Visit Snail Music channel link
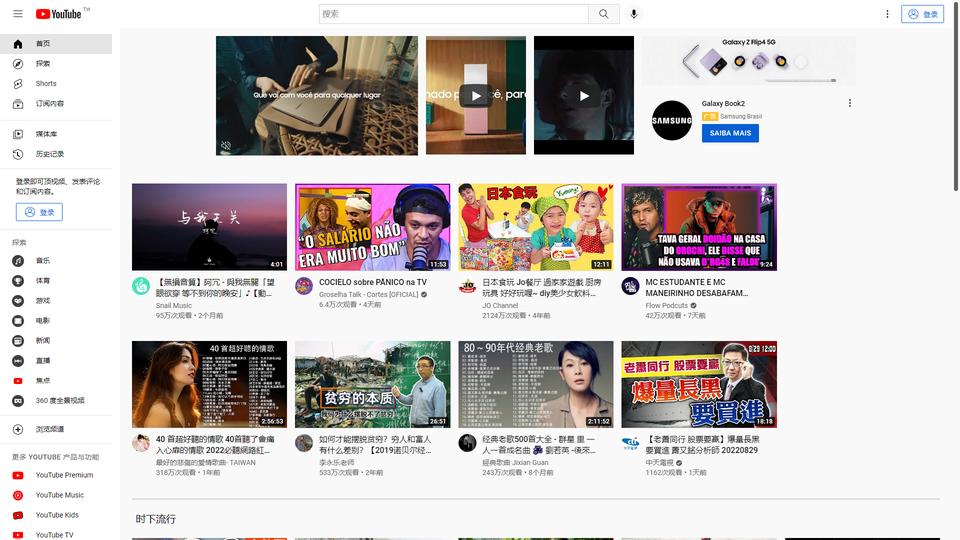Screen dimensions: 960x540 pos(174,306)
